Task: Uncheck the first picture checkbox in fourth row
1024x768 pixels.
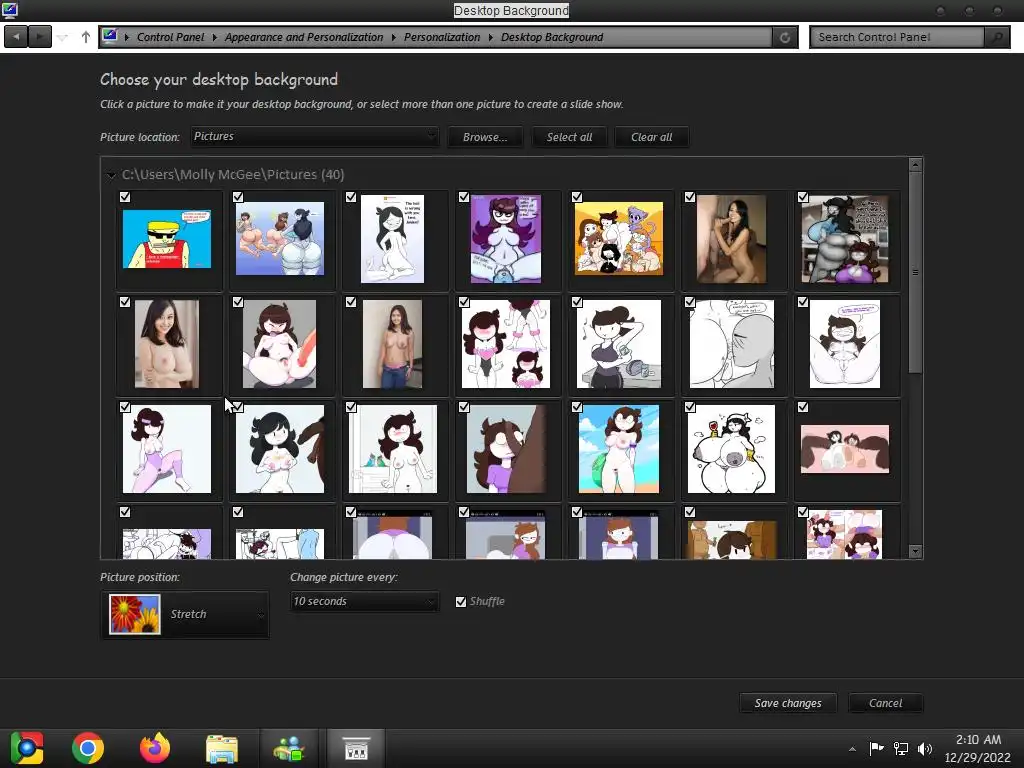Action: pyautogui.click(x=125, y=512)
